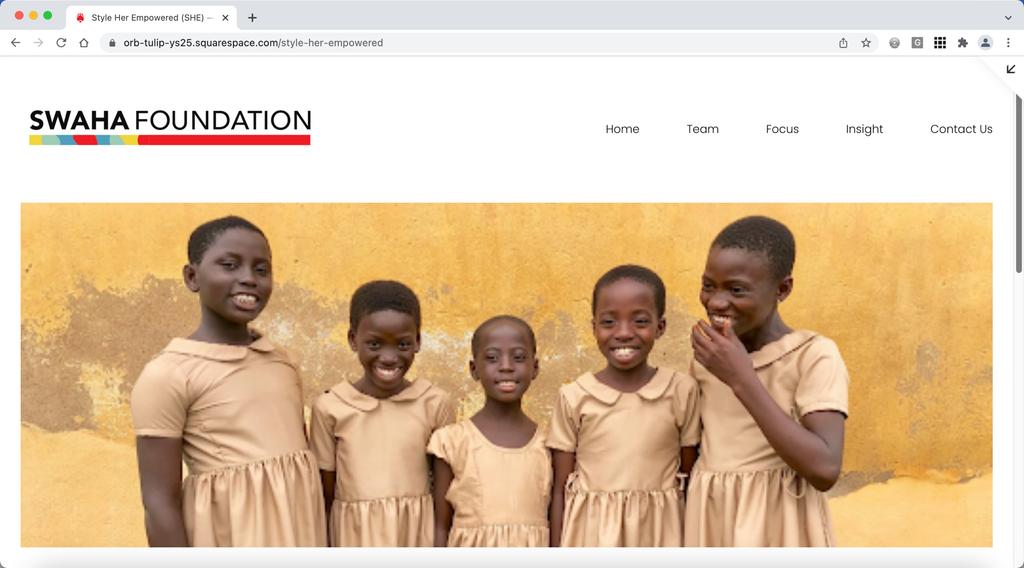Bookmark this page with the star icon
Screen dimensions: 1024x568
coord(866,42)
